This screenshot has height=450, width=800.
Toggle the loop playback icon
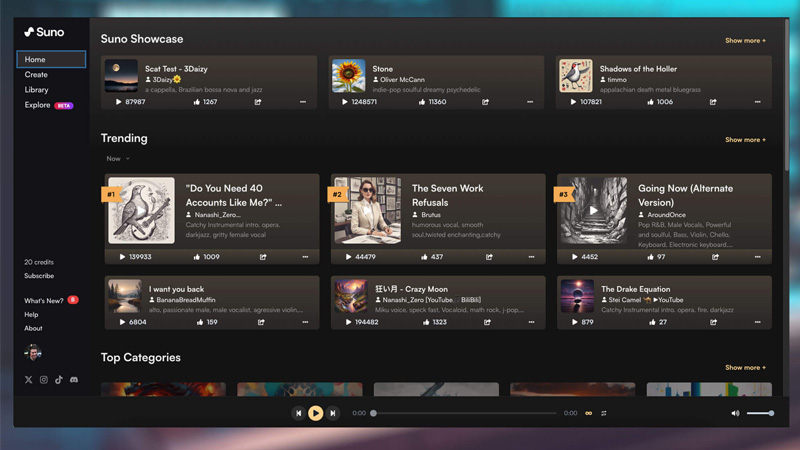tap(589, 413)
